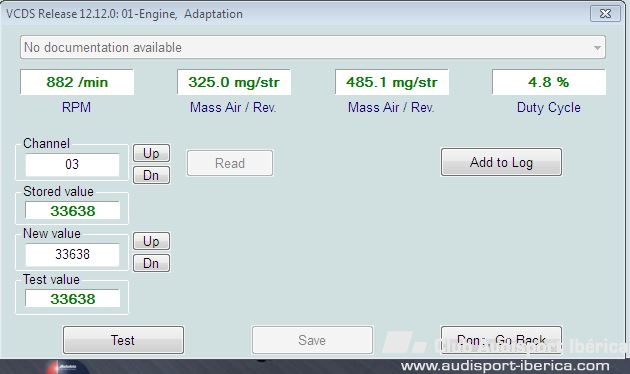Increase channel number with Up button
Image resolution: width=630 pixels, height=374 pixels.
[151, 153]
